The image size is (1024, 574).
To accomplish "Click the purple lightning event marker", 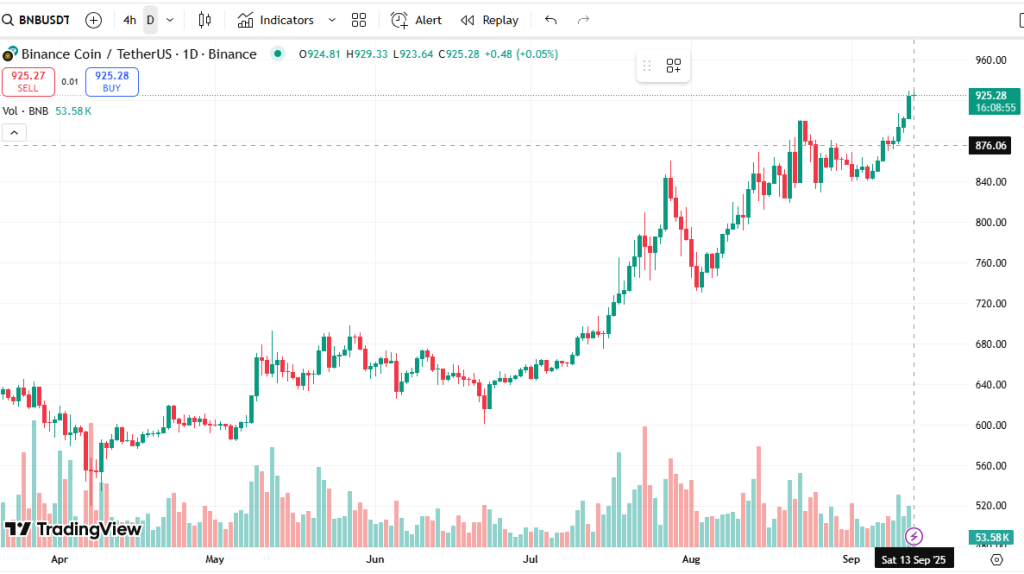I will [913, 537].
